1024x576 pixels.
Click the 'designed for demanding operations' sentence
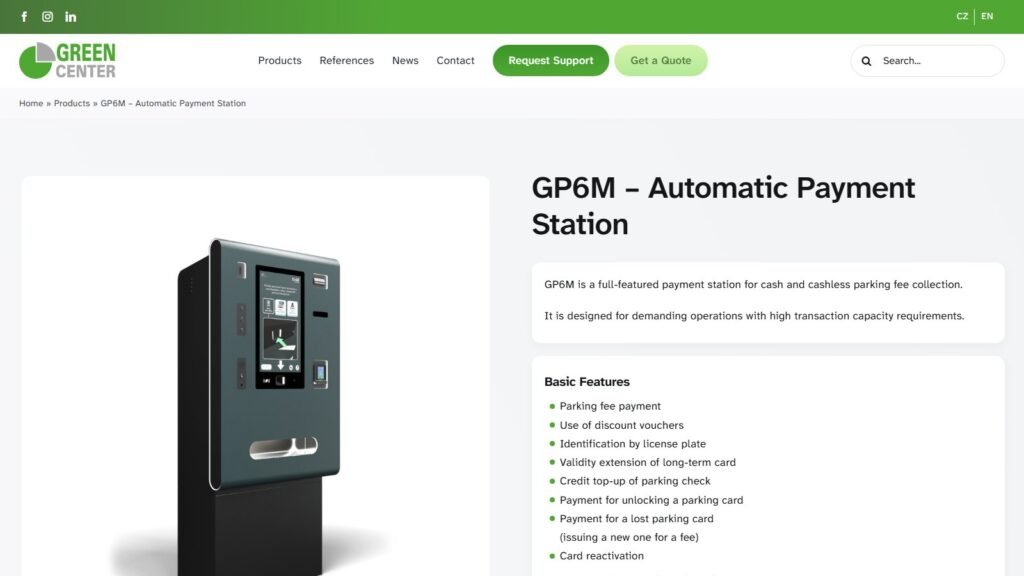coord(754,316)
